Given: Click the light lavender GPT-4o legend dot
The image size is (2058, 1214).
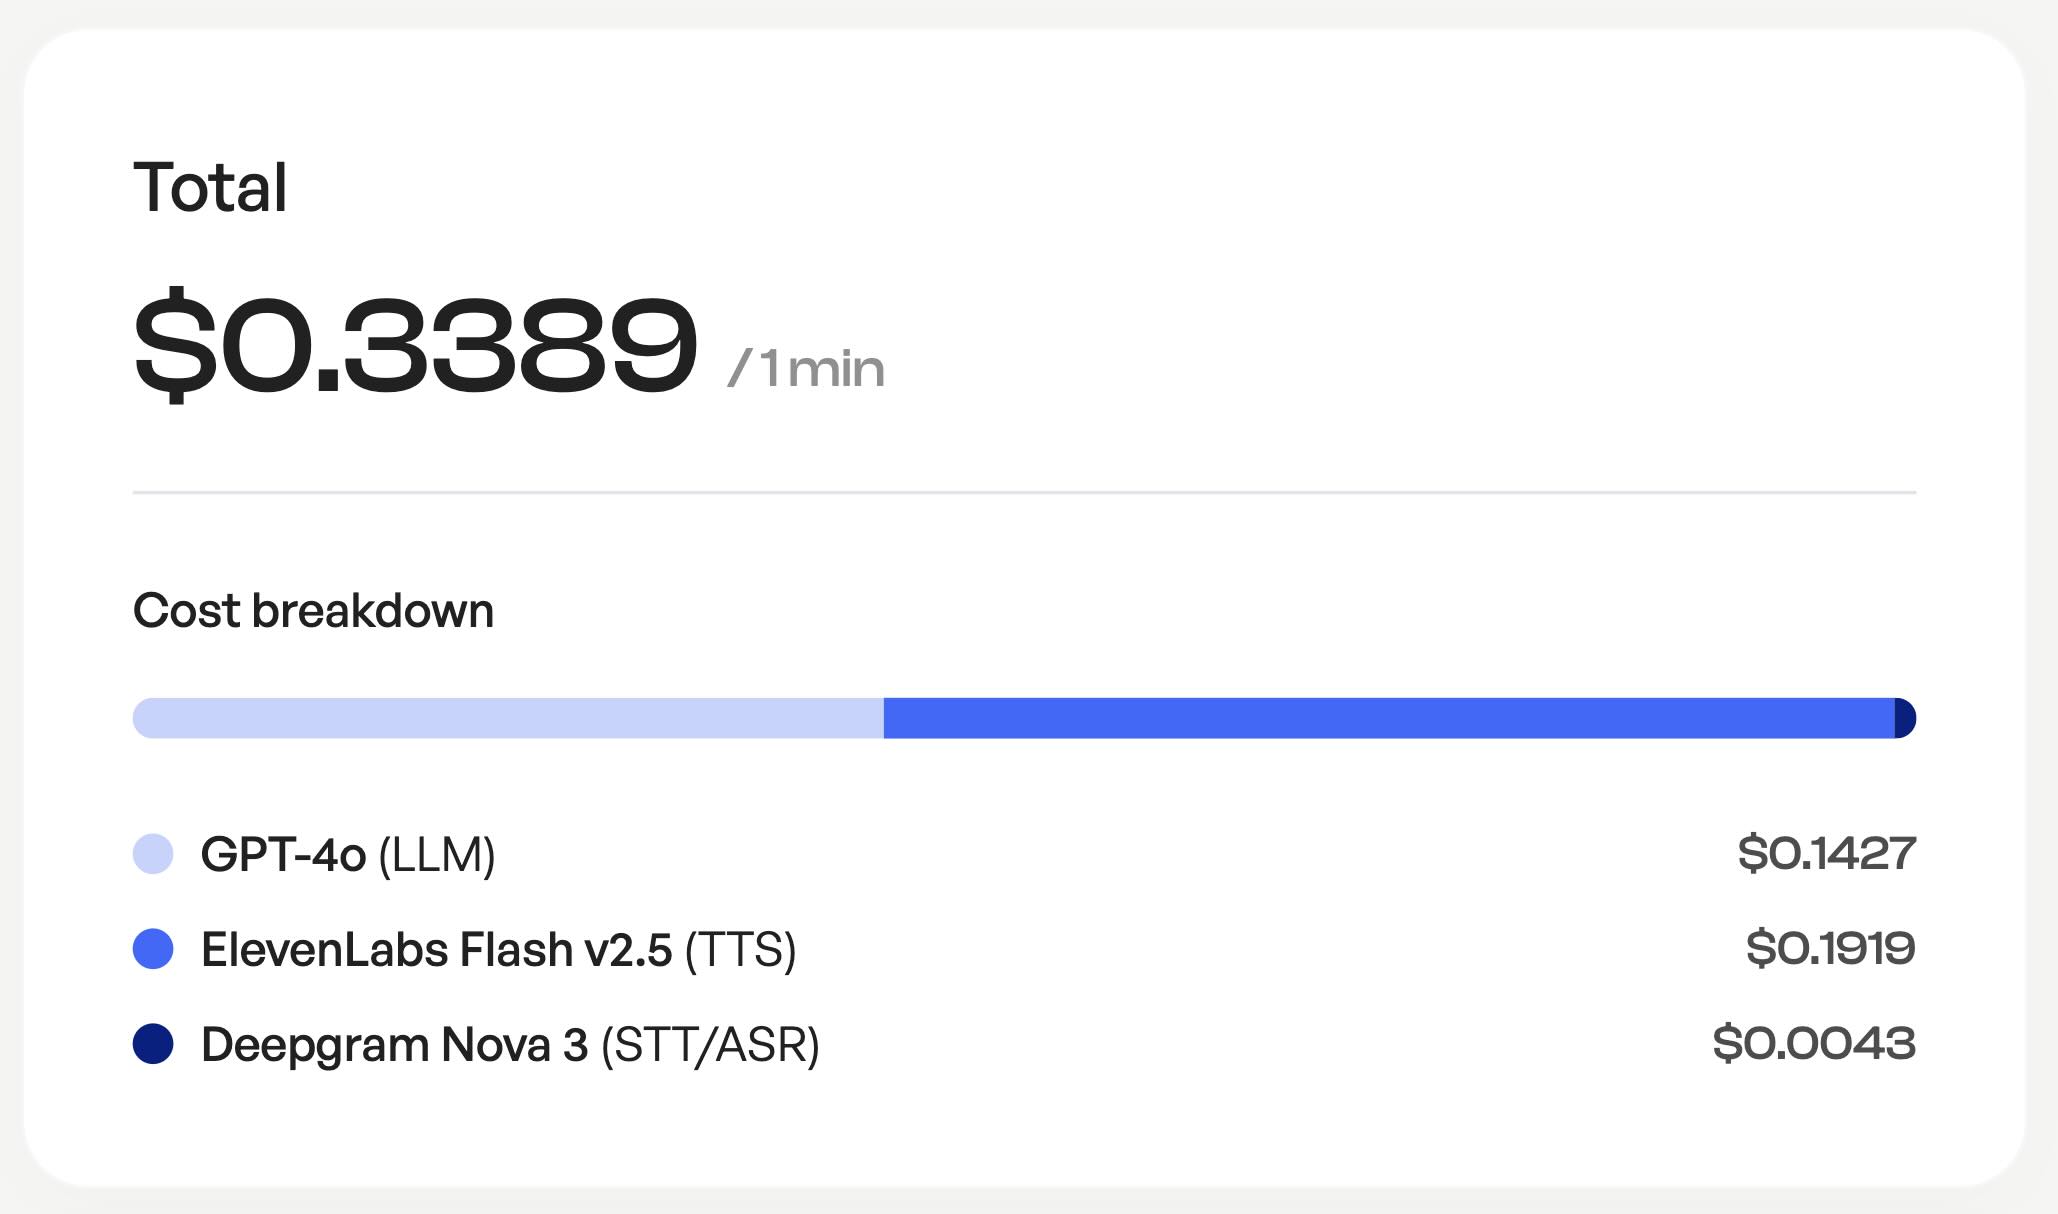Looking at the screenshot, I should [153, 854].
